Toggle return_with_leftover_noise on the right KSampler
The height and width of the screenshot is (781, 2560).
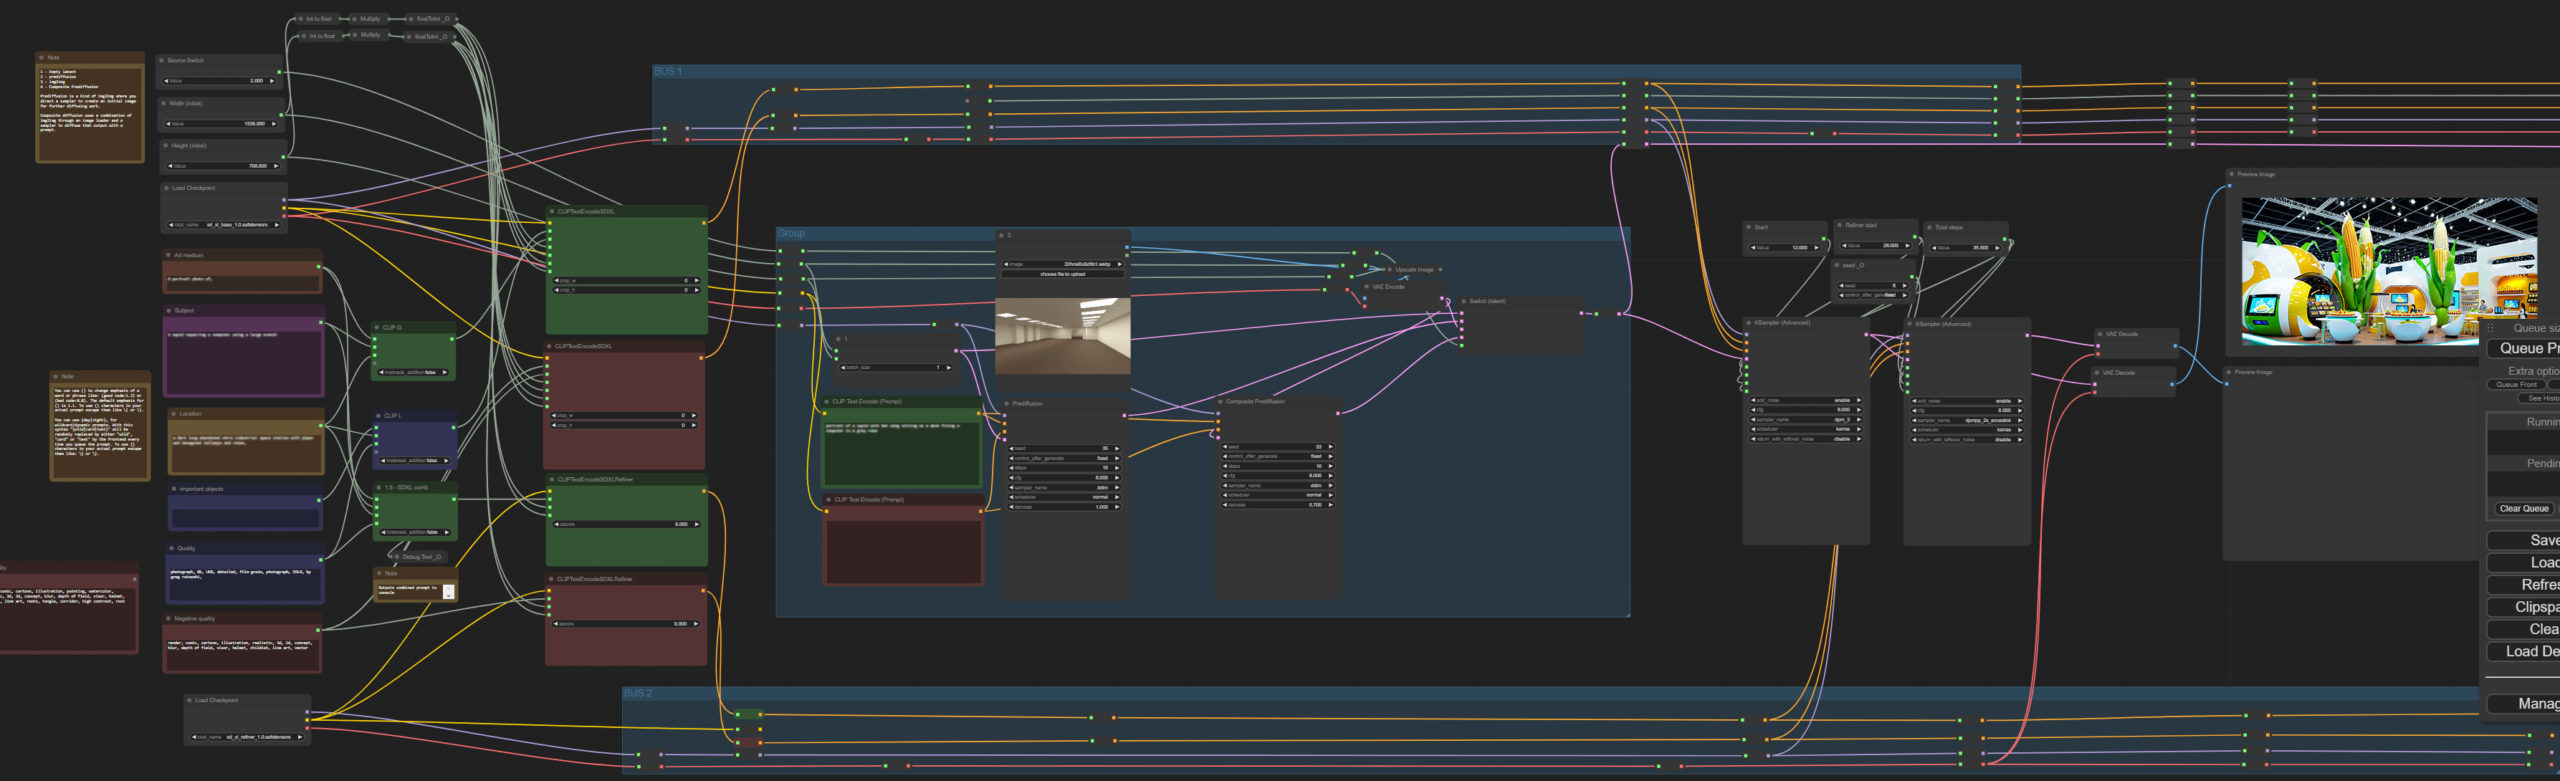tap(1966, 440)
